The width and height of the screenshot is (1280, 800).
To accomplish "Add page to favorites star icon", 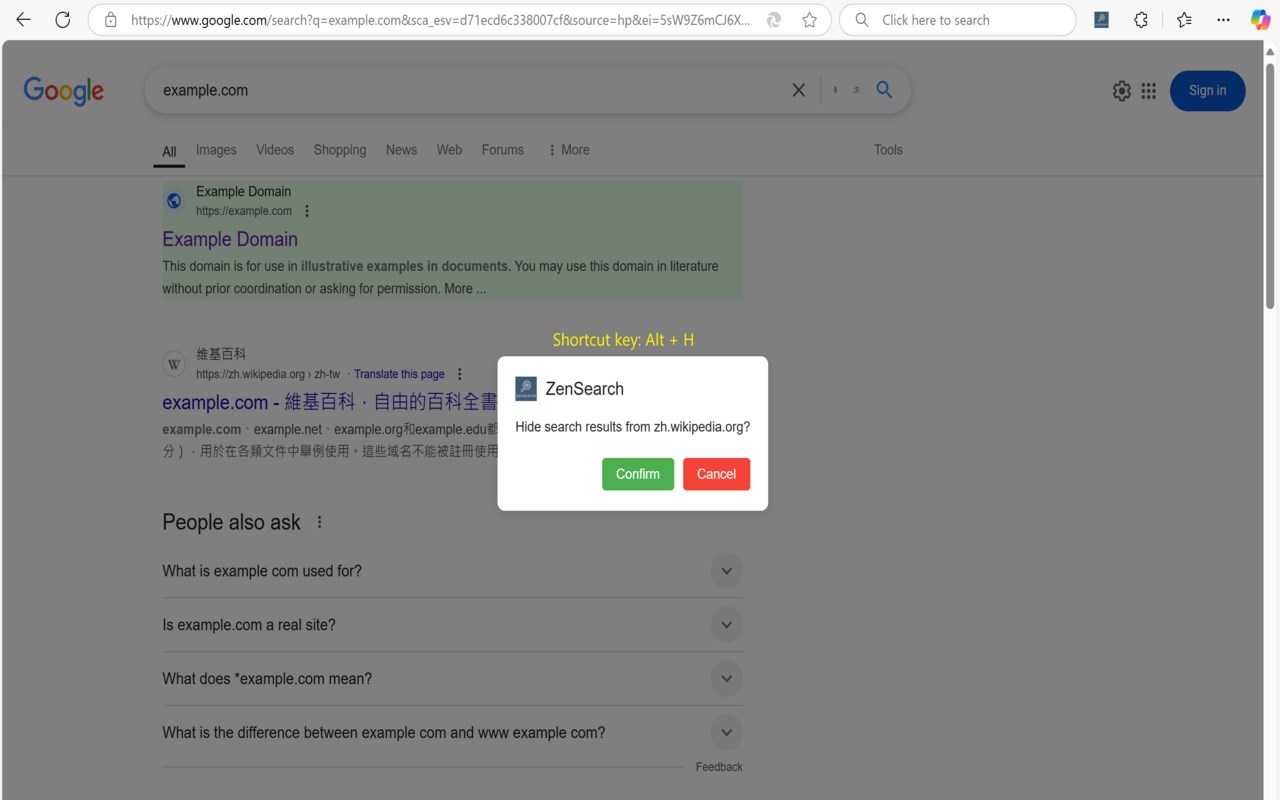I will [x=809, y=20].
